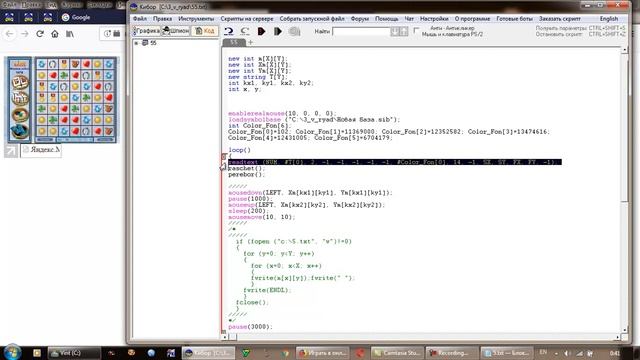The height and width of the screenshot is (360, 640).
Task: Click find-previous arrow beside search field
Action: pyautogui.click(x=404, y=31)
